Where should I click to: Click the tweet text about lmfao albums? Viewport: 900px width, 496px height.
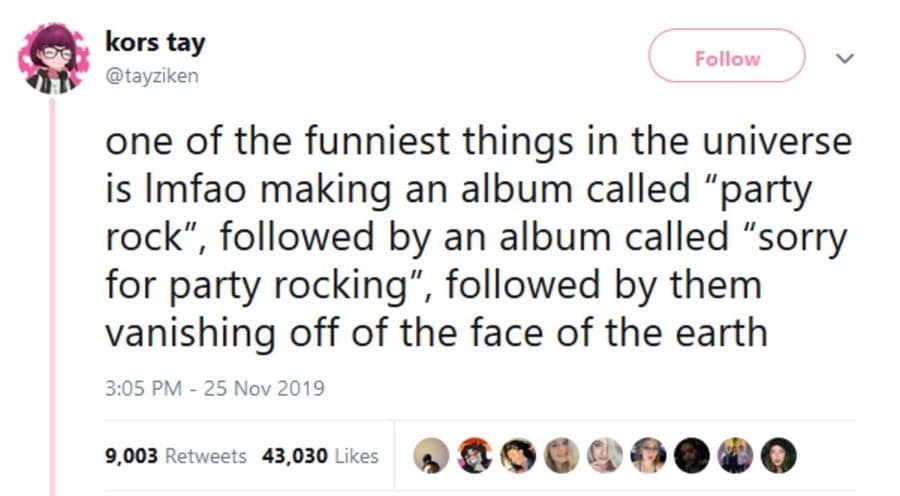click(x=478, y=236)
